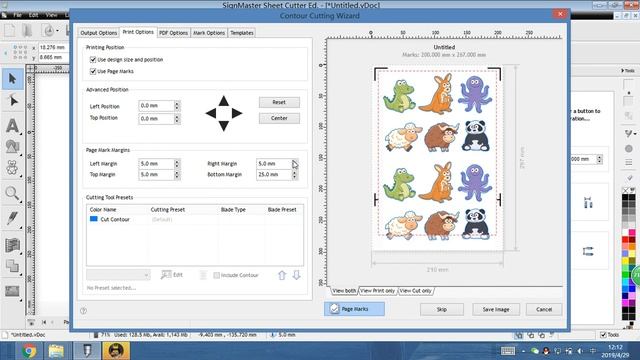640x360 pixels.
Task: Open the pen application on taskbar
Action: (x=86, y=351)
